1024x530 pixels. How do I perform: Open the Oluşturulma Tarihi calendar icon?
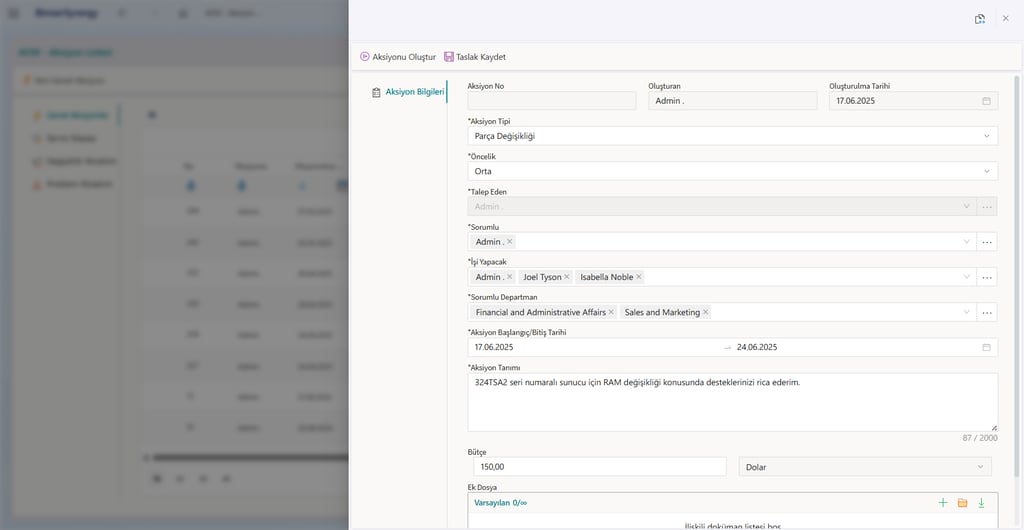[986, 101]
